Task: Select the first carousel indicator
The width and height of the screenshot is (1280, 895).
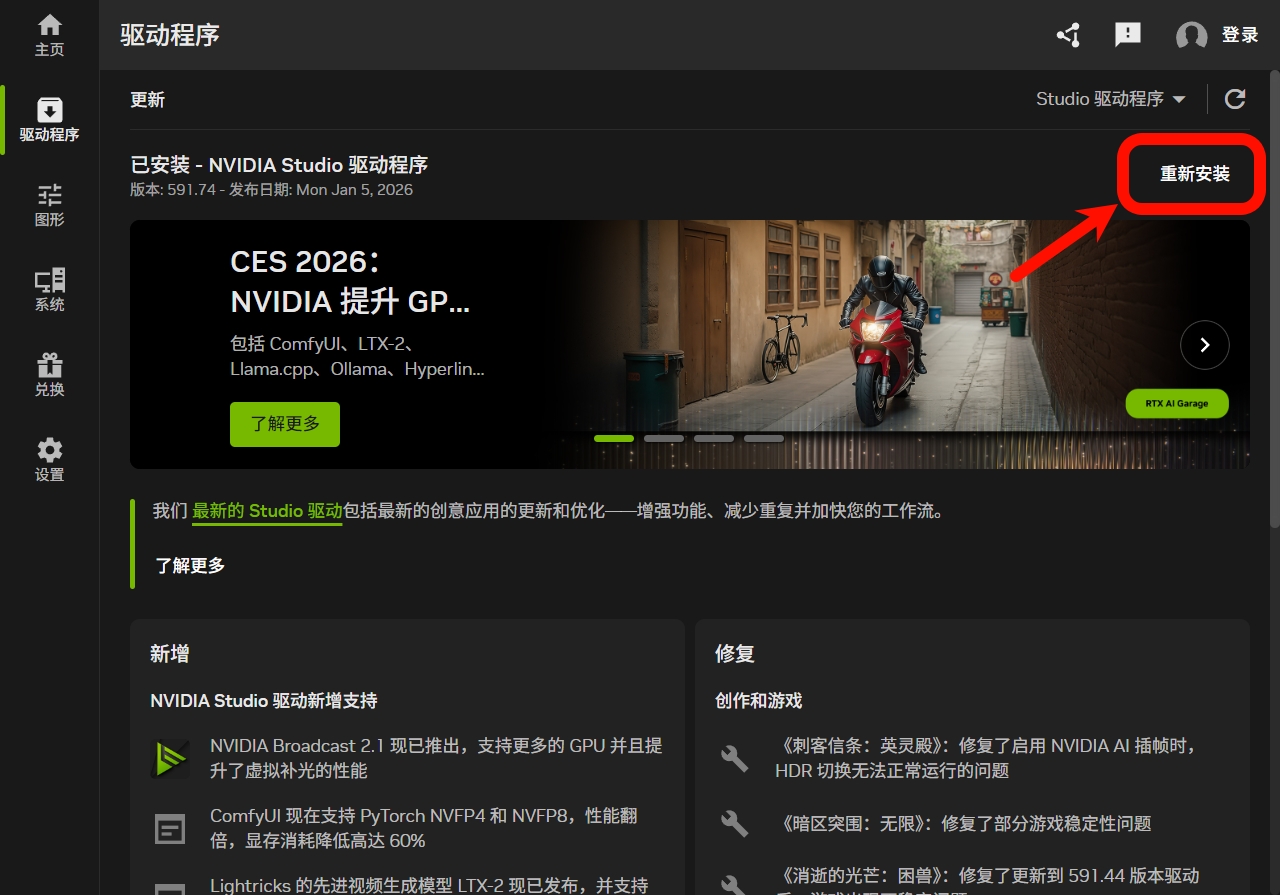Action: 614,438
